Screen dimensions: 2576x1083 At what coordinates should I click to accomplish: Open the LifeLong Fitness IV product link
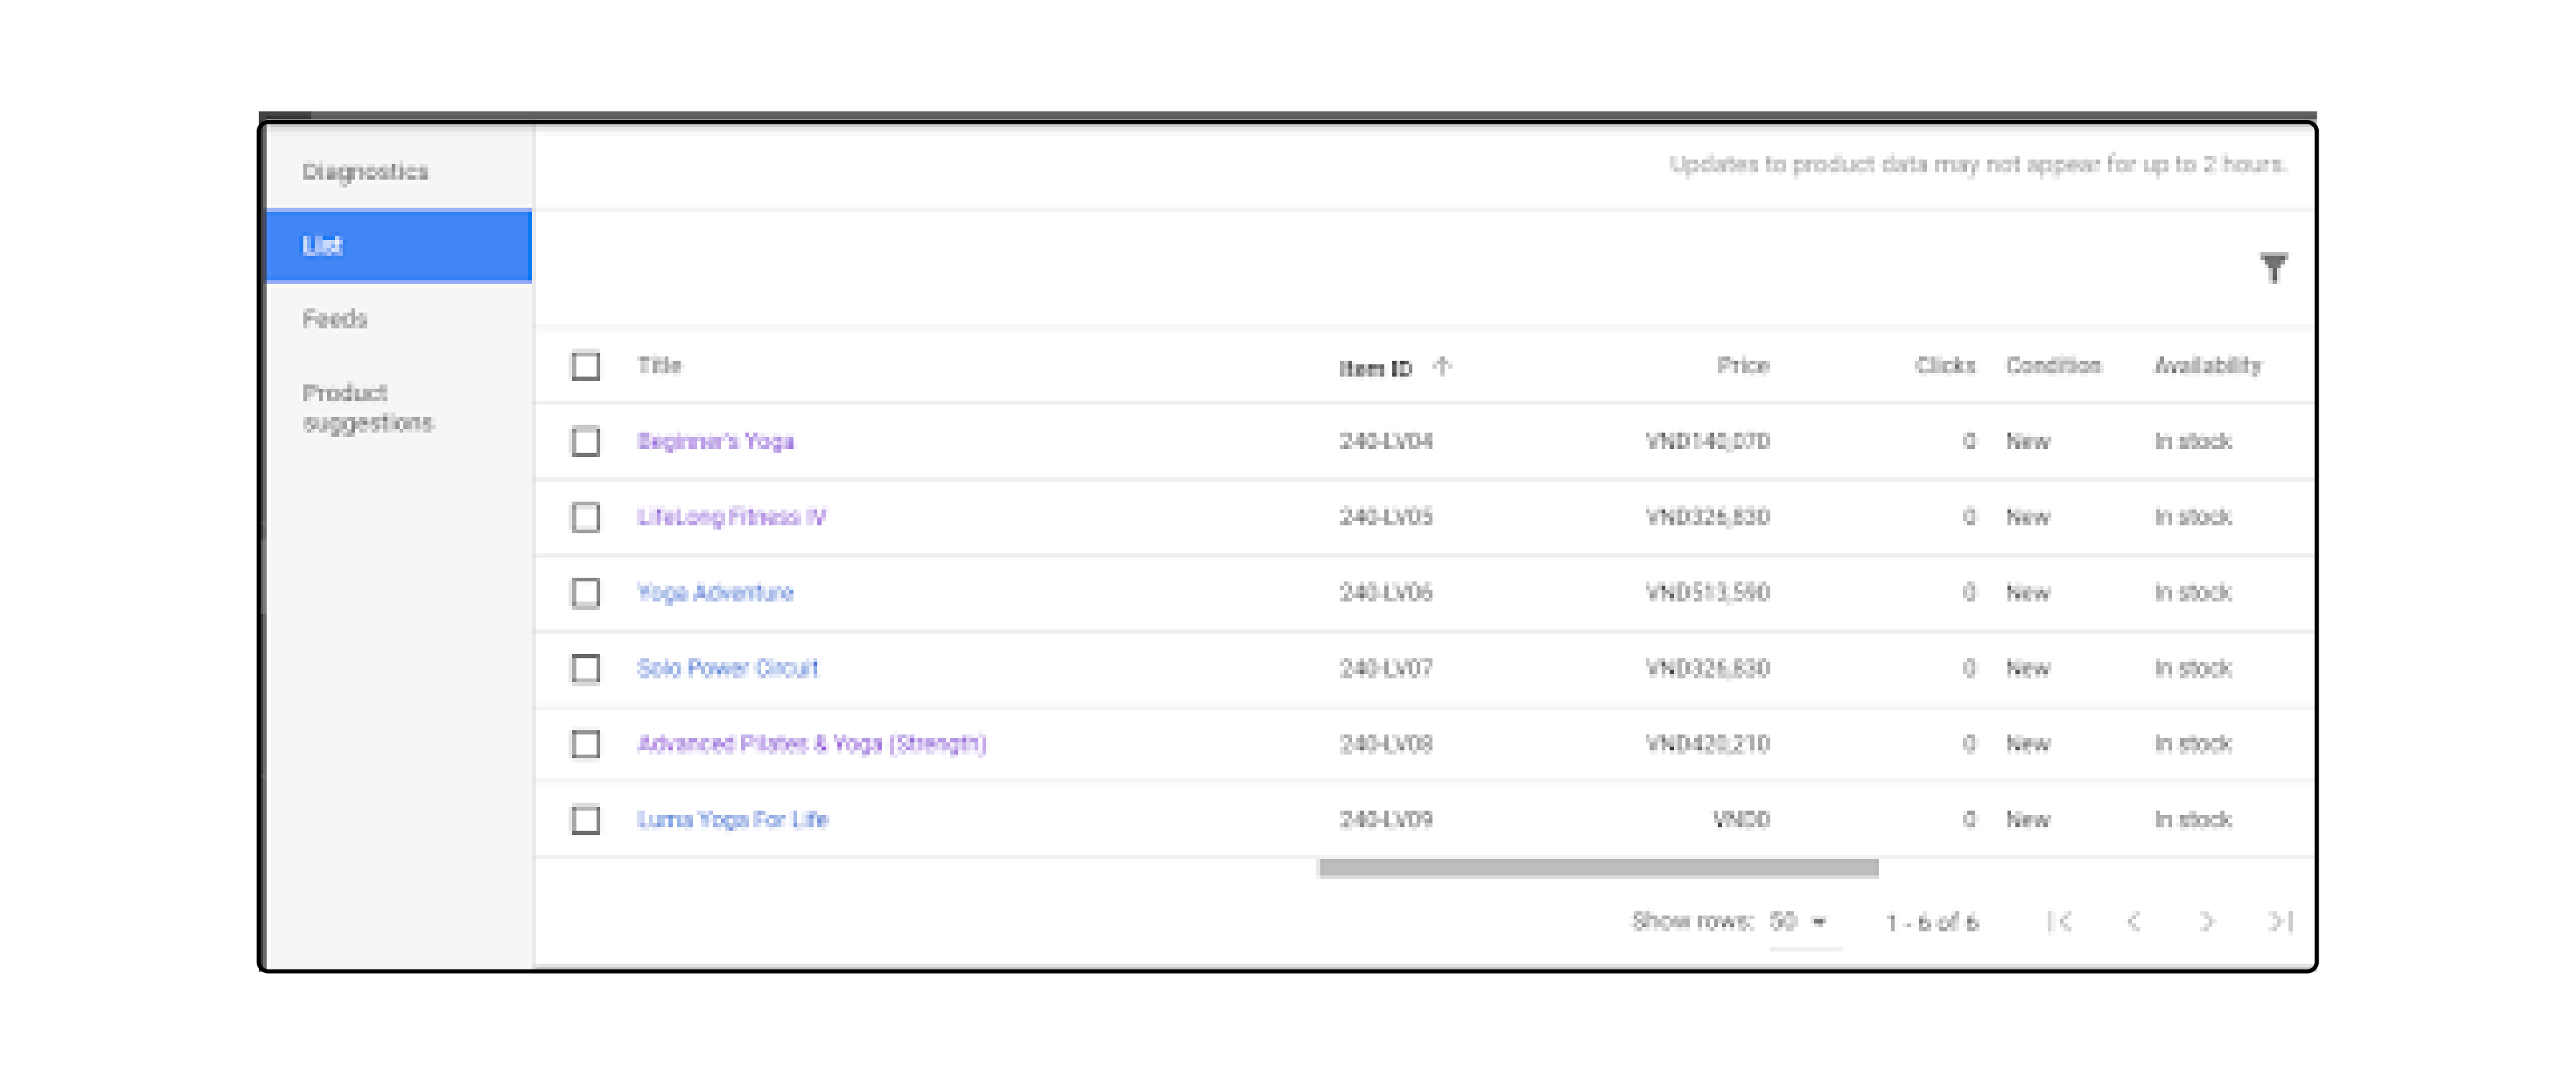point(731,517)
